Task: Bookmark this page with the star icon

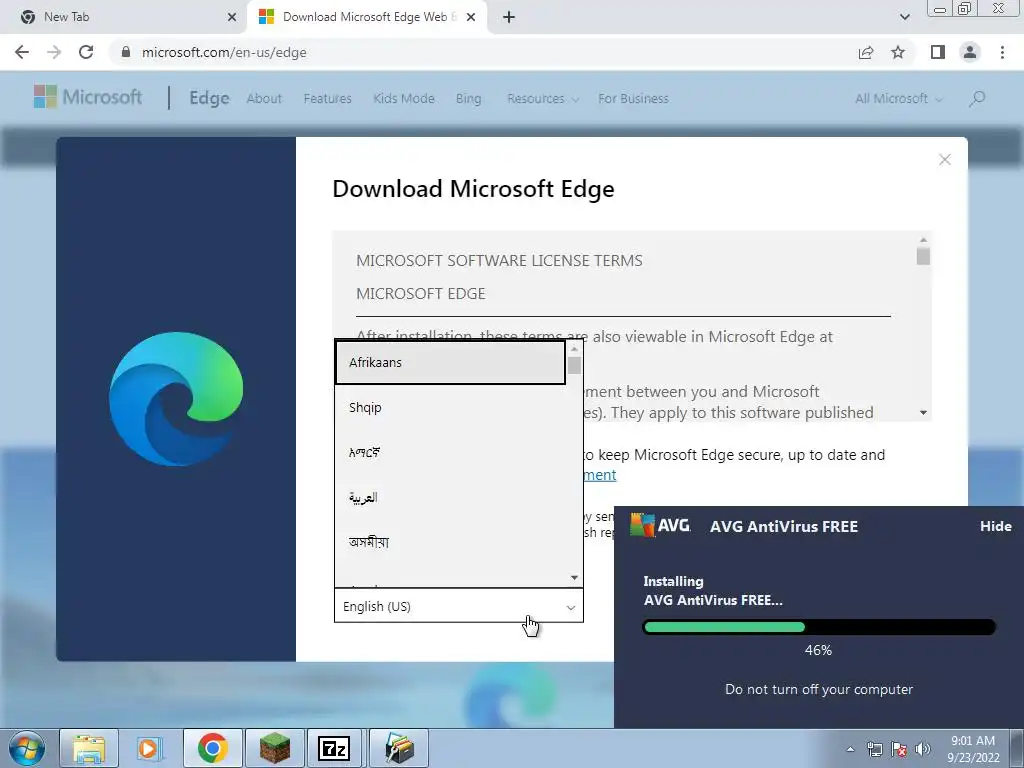Action: coord(898,52)
